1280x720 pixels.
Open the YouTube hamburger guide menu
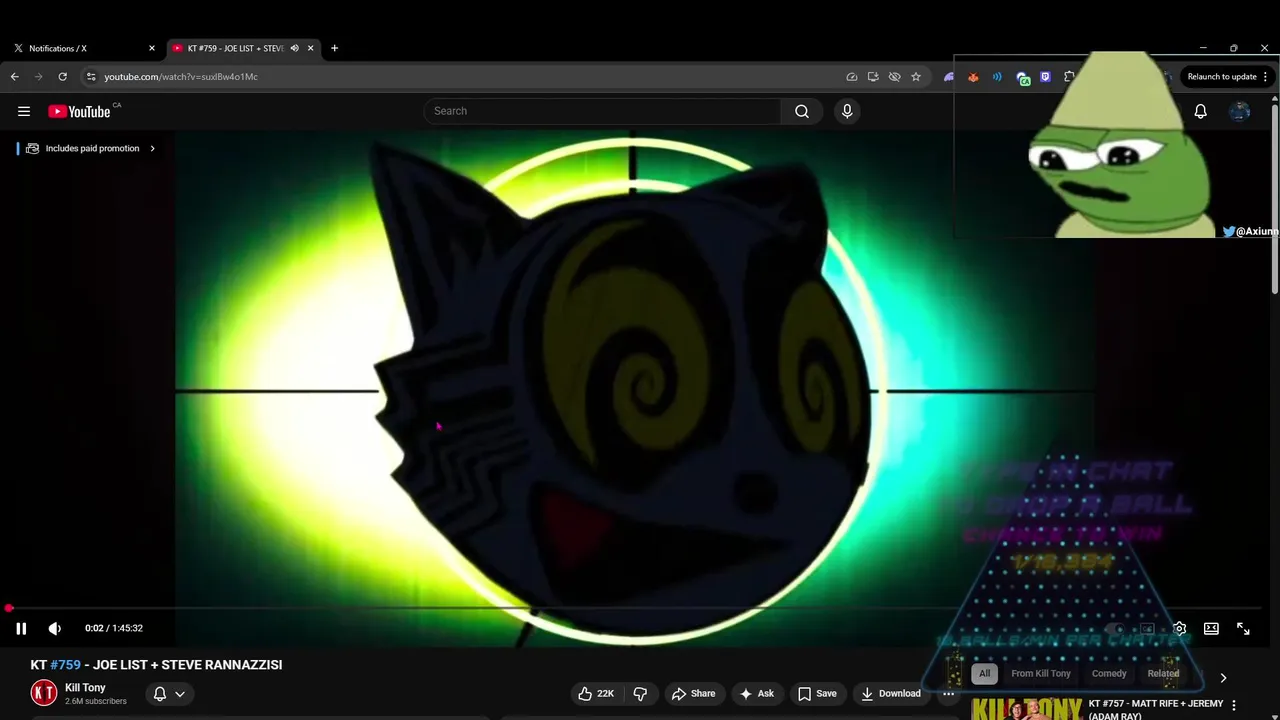click(24, 111)
